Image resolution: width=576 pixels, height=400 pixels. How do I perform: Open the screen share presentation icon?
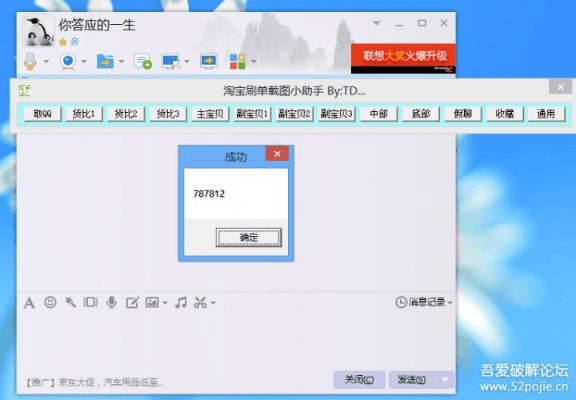pos(209,61)
